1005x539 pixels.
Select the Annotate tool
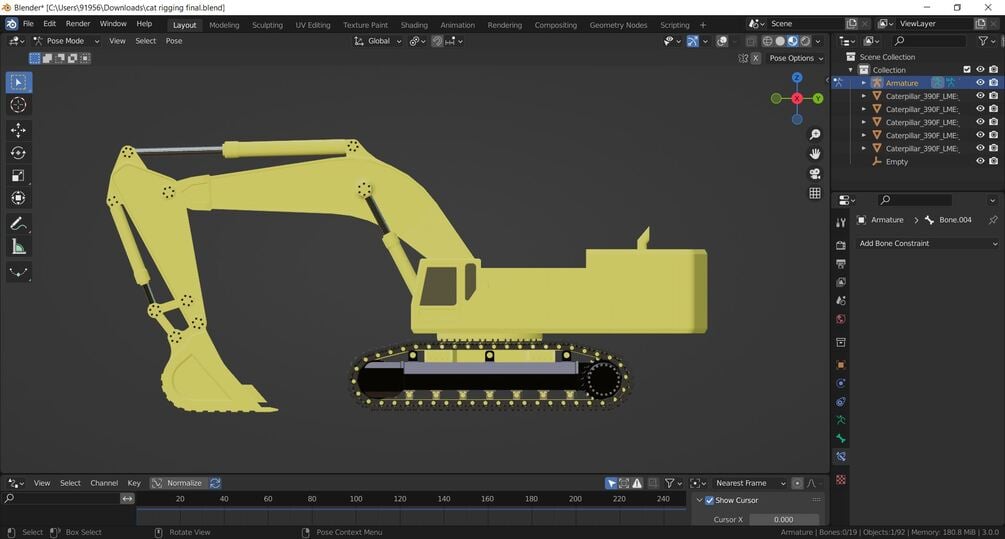point(18,223)
